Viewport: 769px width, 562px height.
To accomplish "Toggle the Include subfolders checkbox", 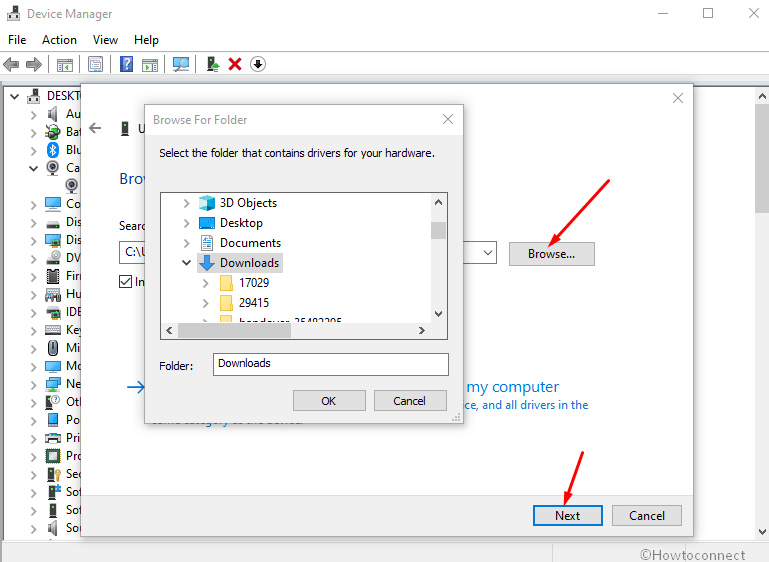I will tap(126, 281).
